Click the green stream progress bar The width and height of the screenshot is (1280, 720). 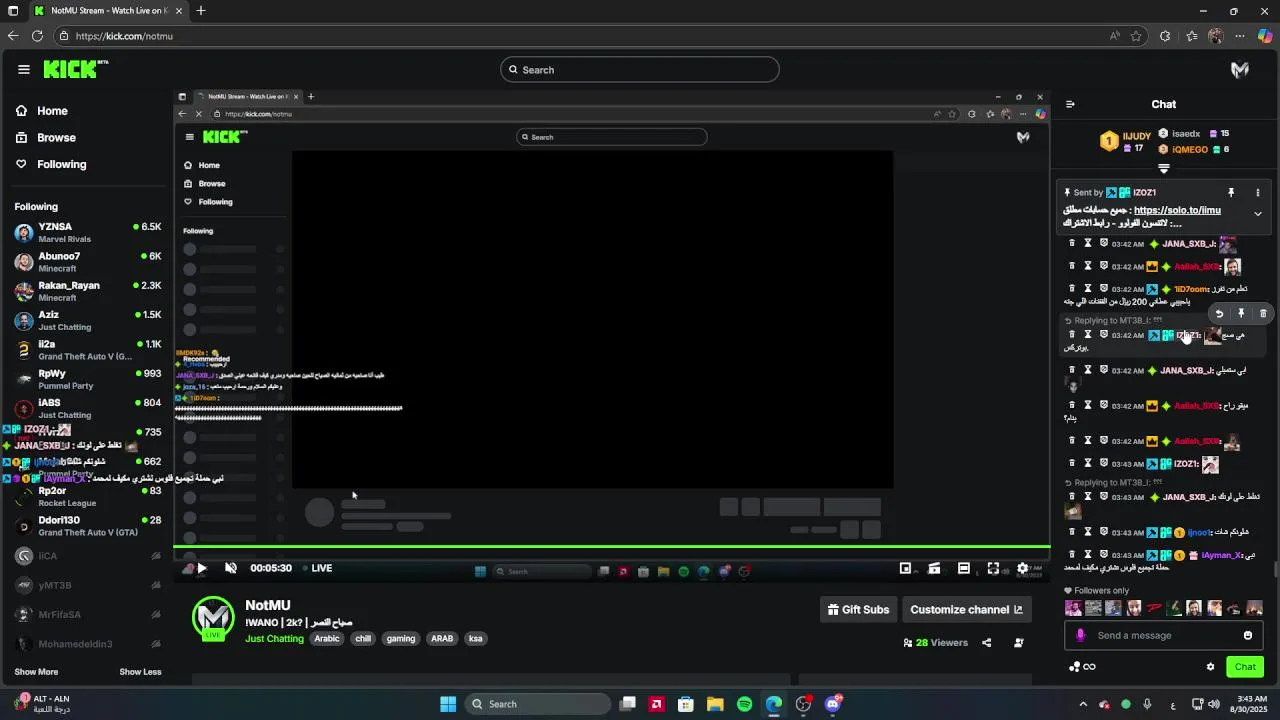click(612, 547)
